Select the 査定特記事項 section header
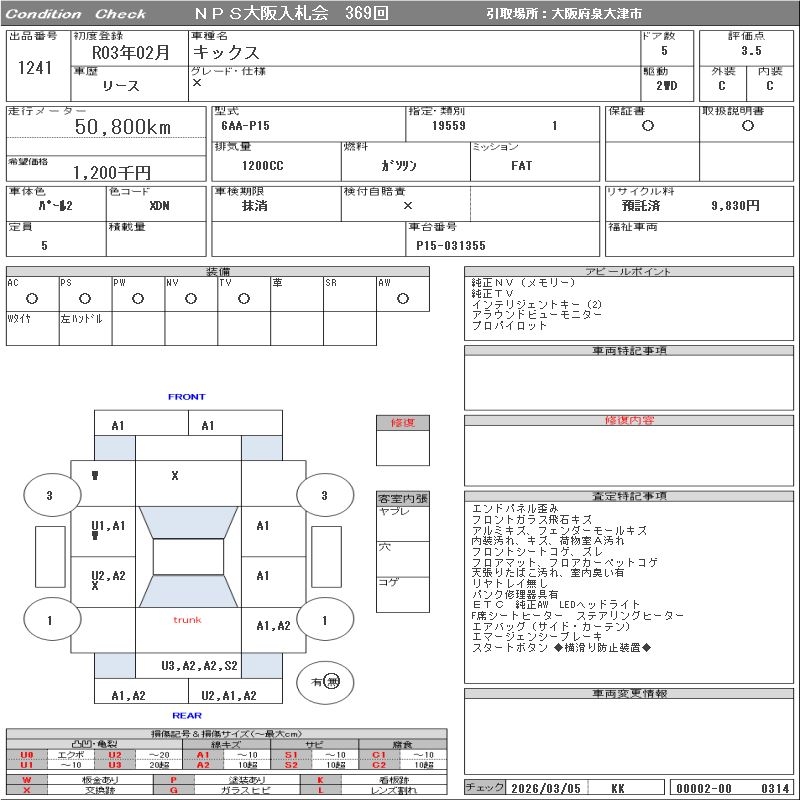The image size is (800, 800). (x=627, y=496)
